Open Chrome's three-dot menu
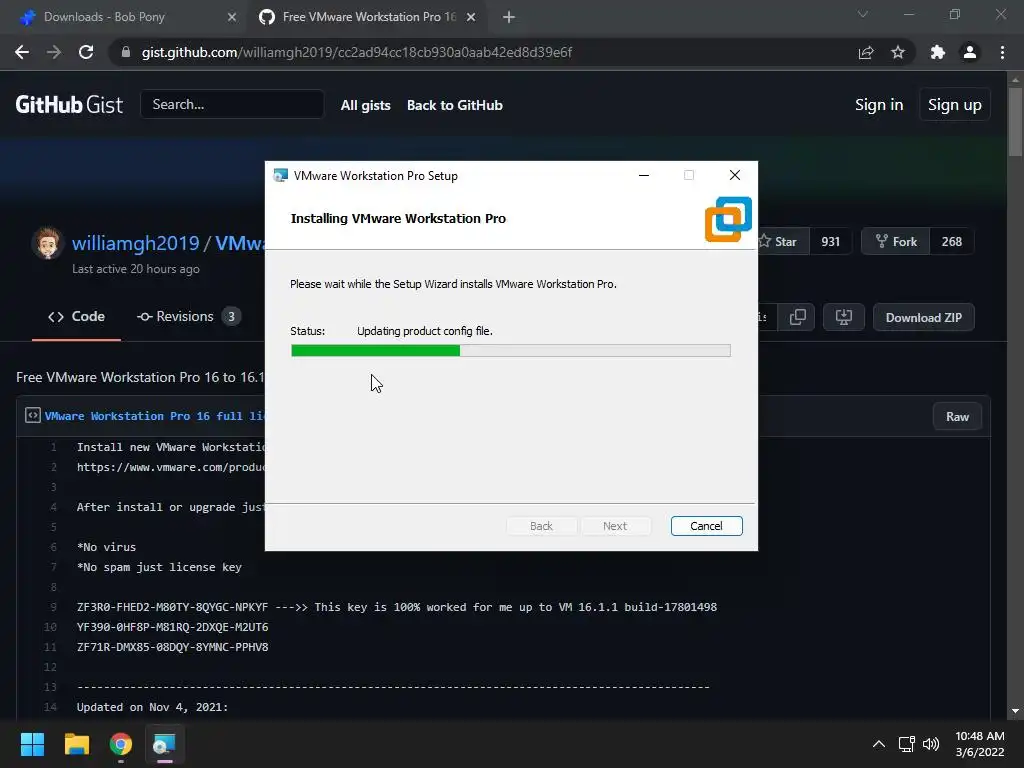Image resolution: width=1024 pixels, height=768 pixels. (x=1002, y=52)
